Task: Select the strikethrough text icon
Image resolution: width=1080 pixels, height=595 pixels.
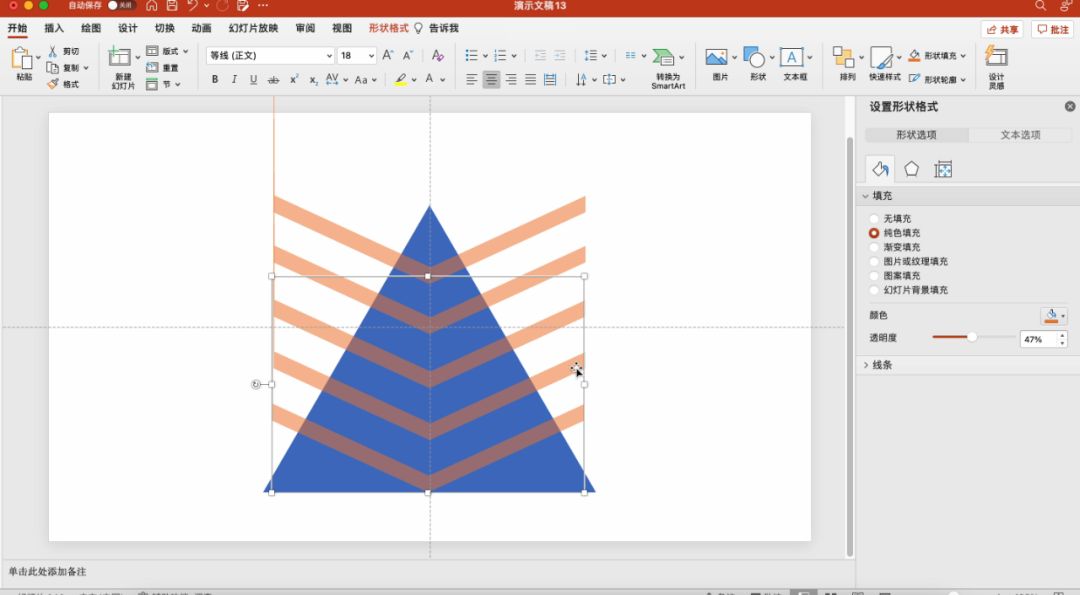Action: [273, 80]
